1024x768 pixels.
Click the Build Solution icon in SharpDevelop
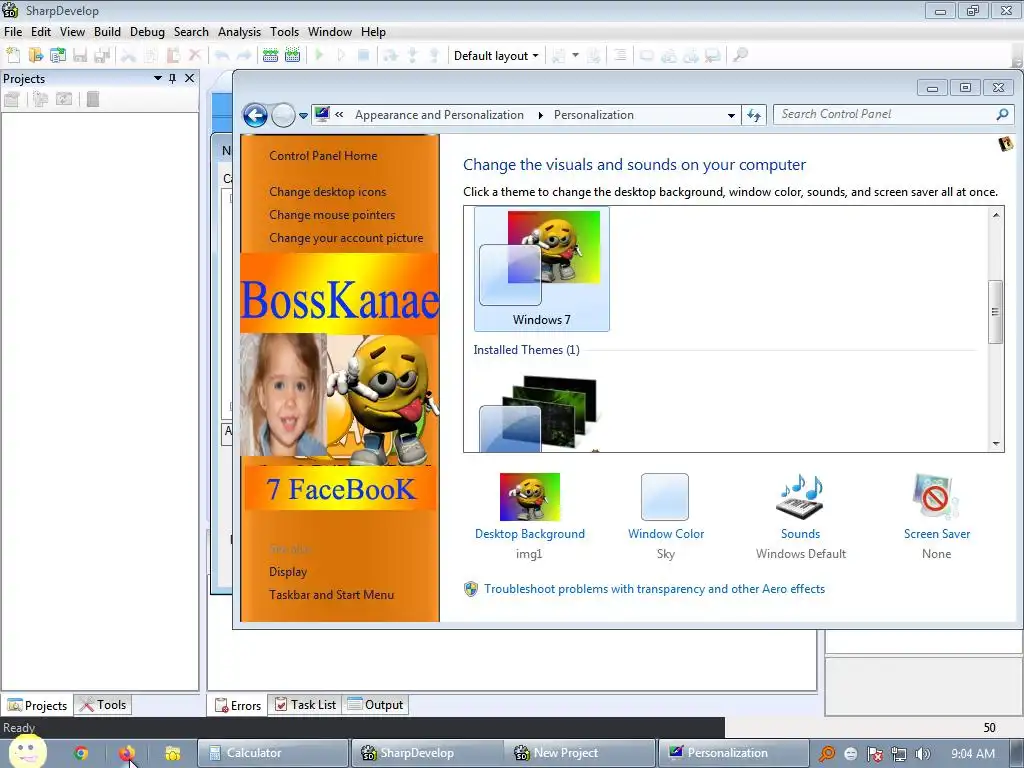pyautogui.click(x=270, y=56)
